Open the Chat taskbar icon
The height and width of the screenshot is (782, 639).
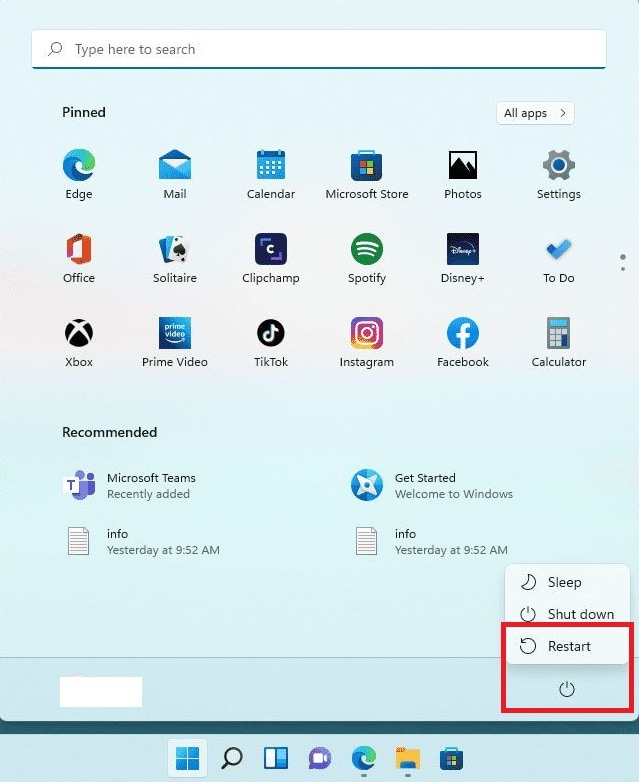(x=320, y=759)
